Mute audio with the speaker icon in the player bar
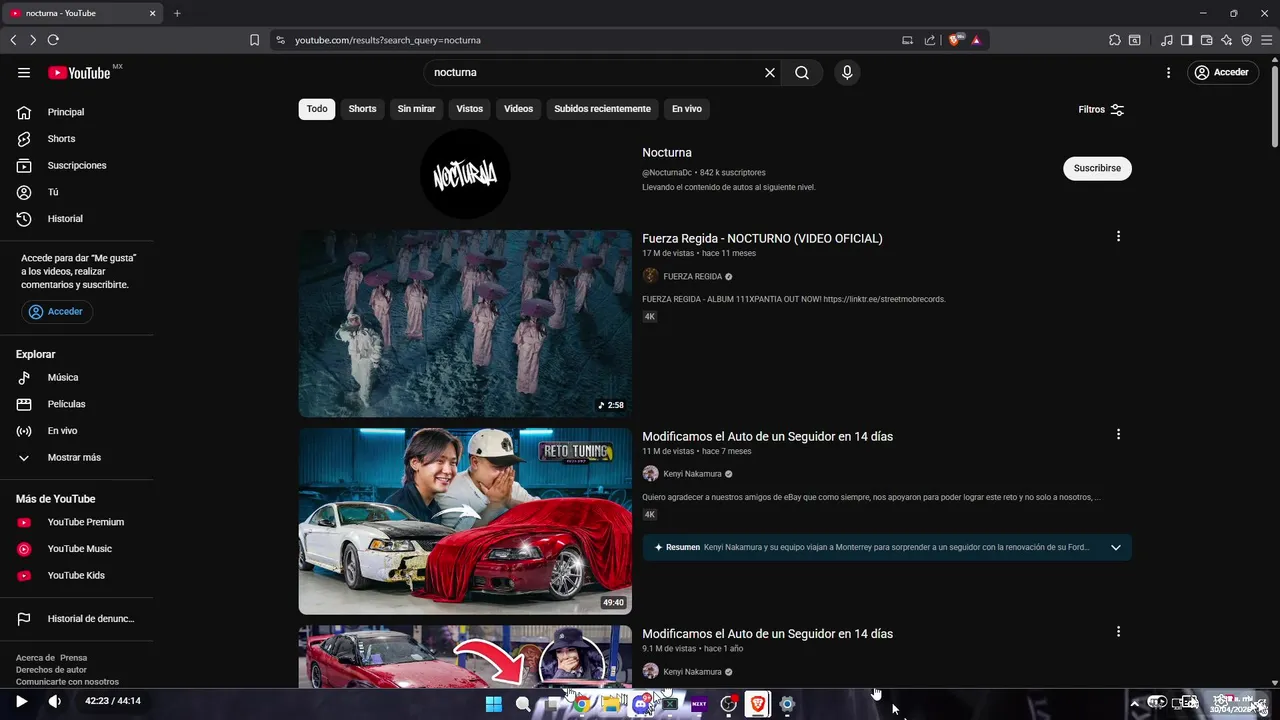The image size is (1280, 720). [x=55, y=702]
